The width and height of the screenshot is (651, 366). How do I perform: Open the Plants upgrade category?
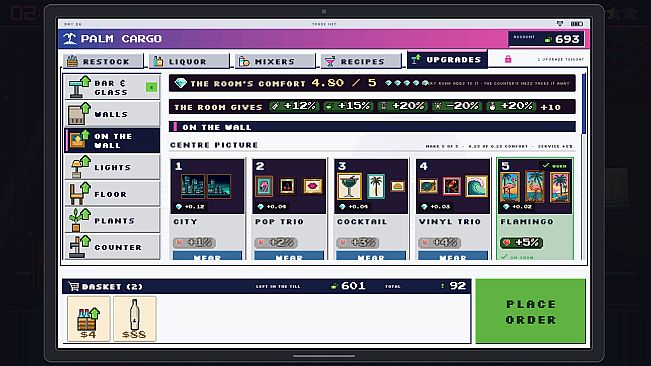[x=112, y=220]
